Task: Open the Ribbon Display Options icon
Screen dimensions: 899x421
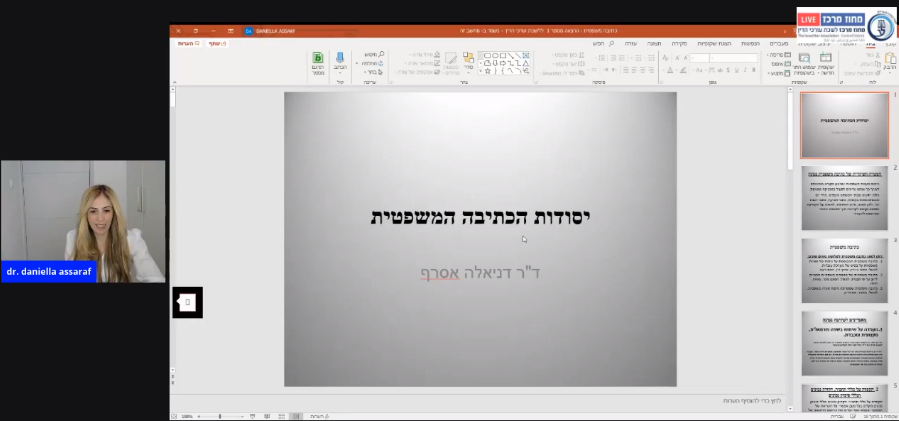Action: 230,31
